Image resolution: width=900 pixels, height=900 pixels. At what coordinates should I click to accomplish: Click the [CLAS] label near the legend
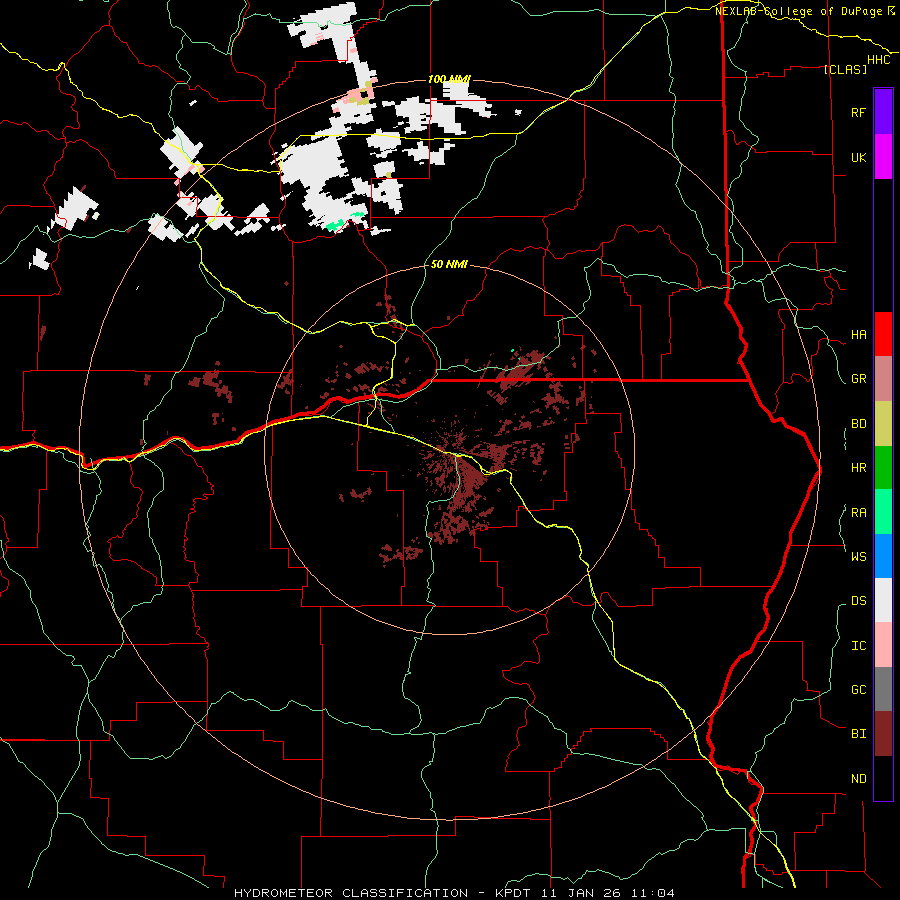coord(845,69)
